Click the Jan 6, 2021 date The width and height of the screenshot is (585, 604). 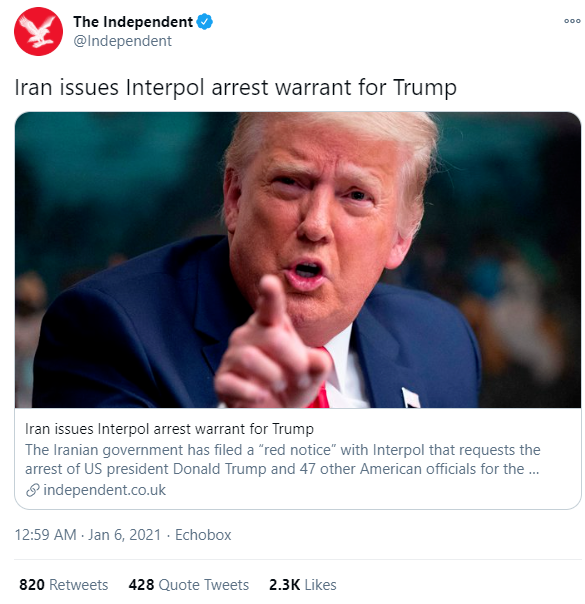(124, 535)
